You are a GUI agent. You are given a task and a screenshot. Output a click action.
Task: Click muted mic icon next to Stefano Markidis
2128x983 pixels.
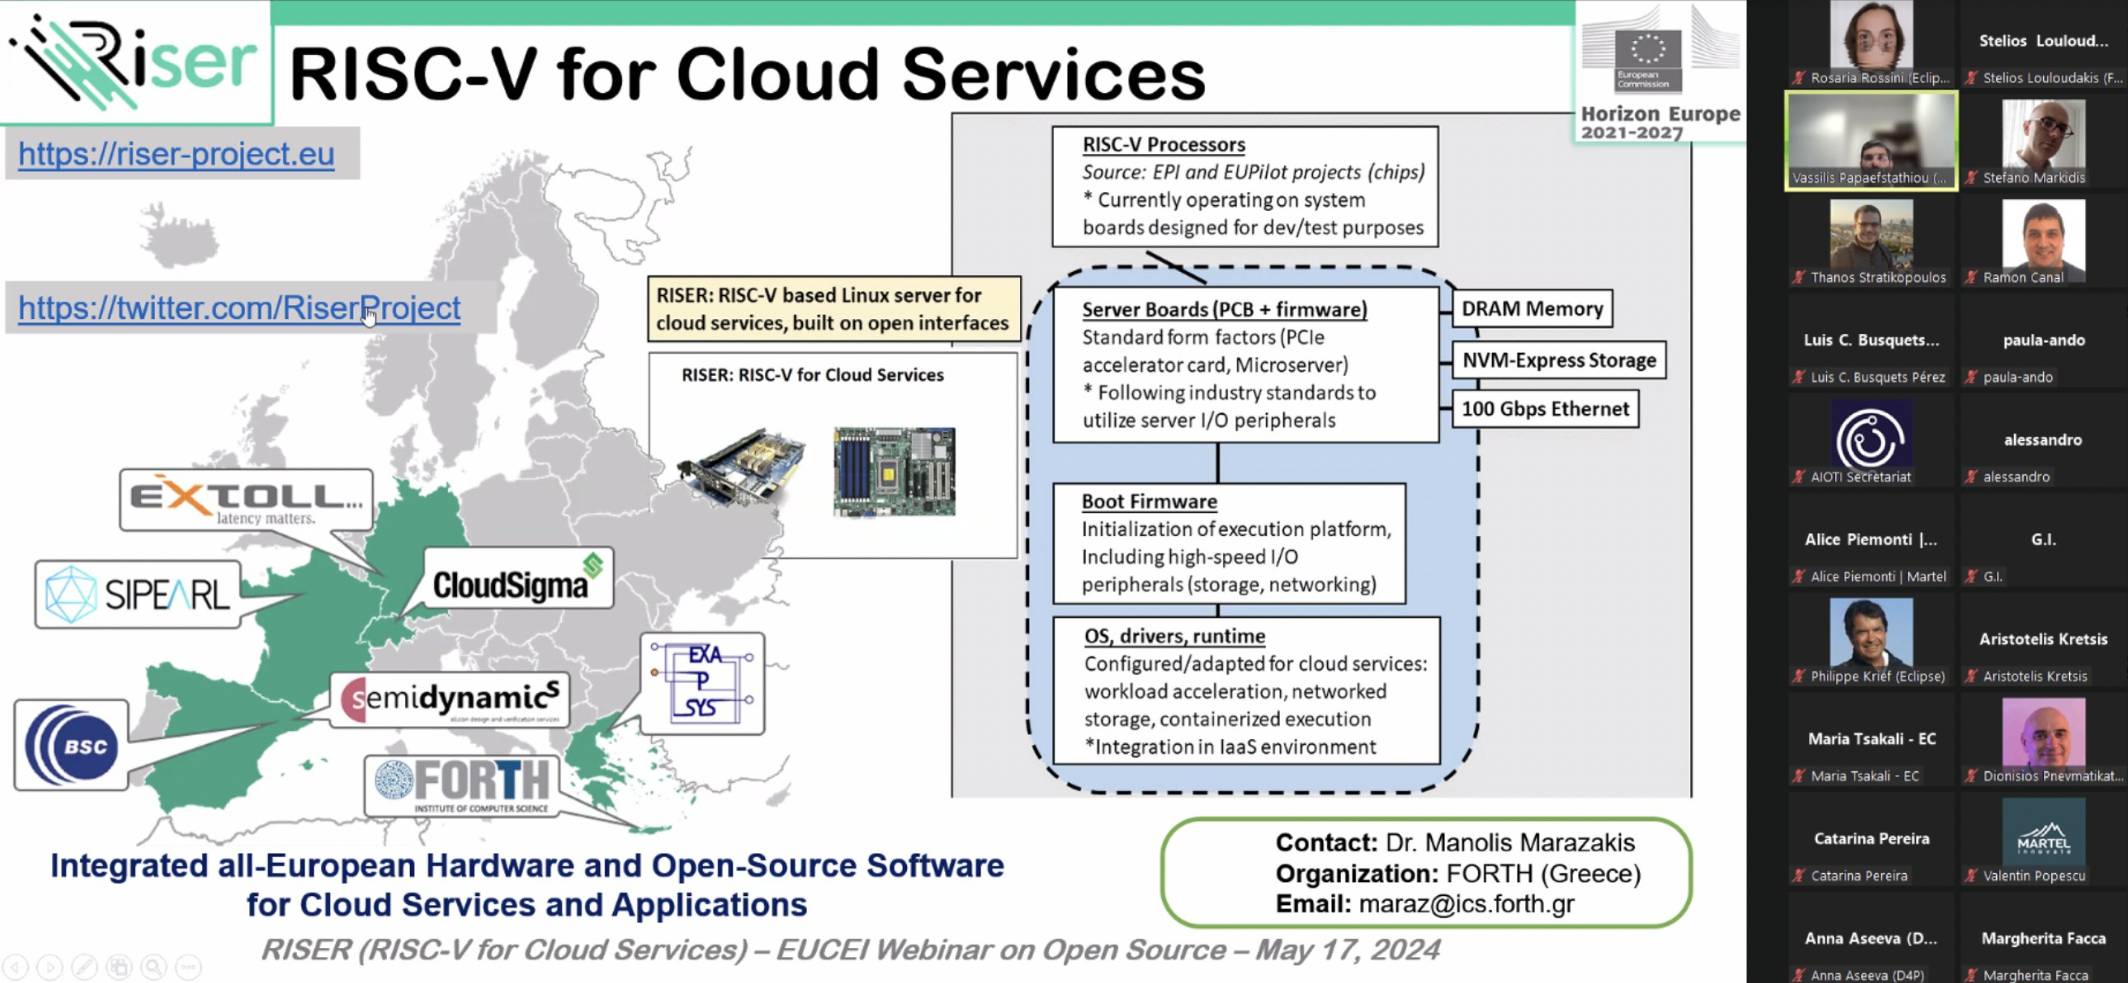click(x=1972, y=178)
